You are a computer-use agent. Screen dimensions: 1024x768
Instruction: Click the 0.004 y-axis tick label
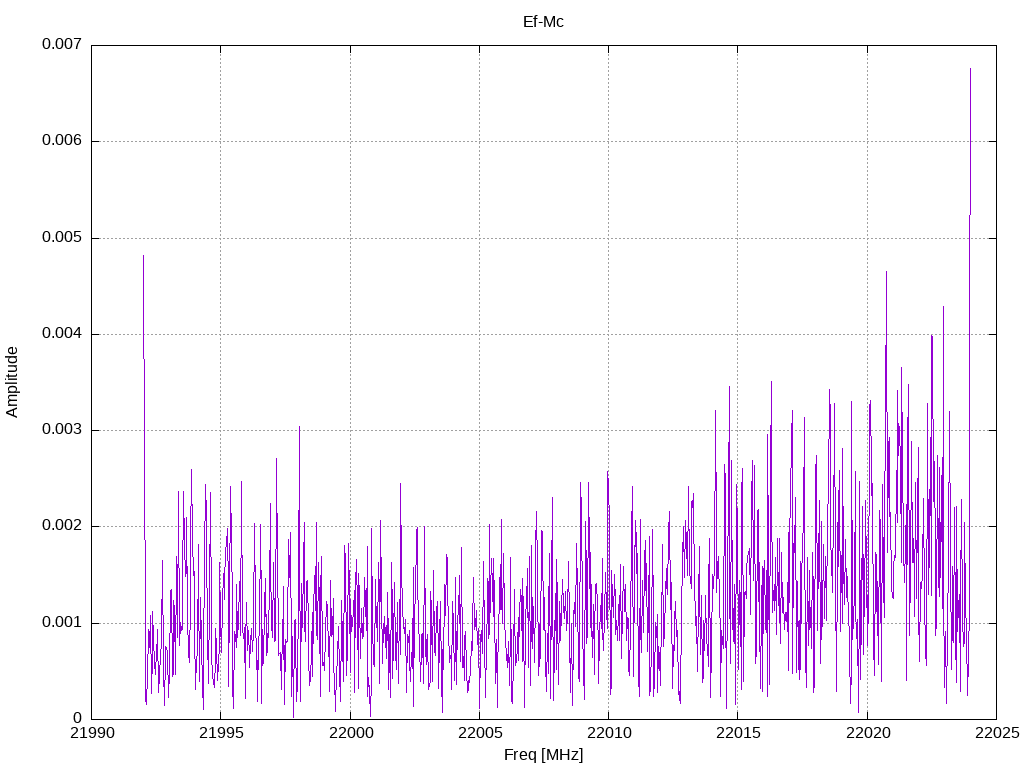pyautogui.click(x=61, y=334)
